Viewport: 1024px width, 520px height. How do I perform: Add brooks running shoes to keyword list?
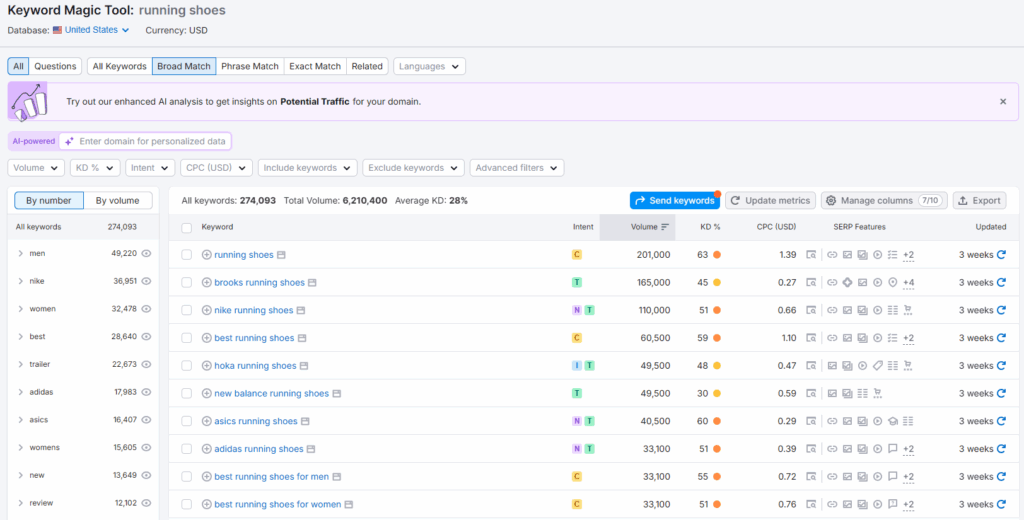(x=206, y=282)
